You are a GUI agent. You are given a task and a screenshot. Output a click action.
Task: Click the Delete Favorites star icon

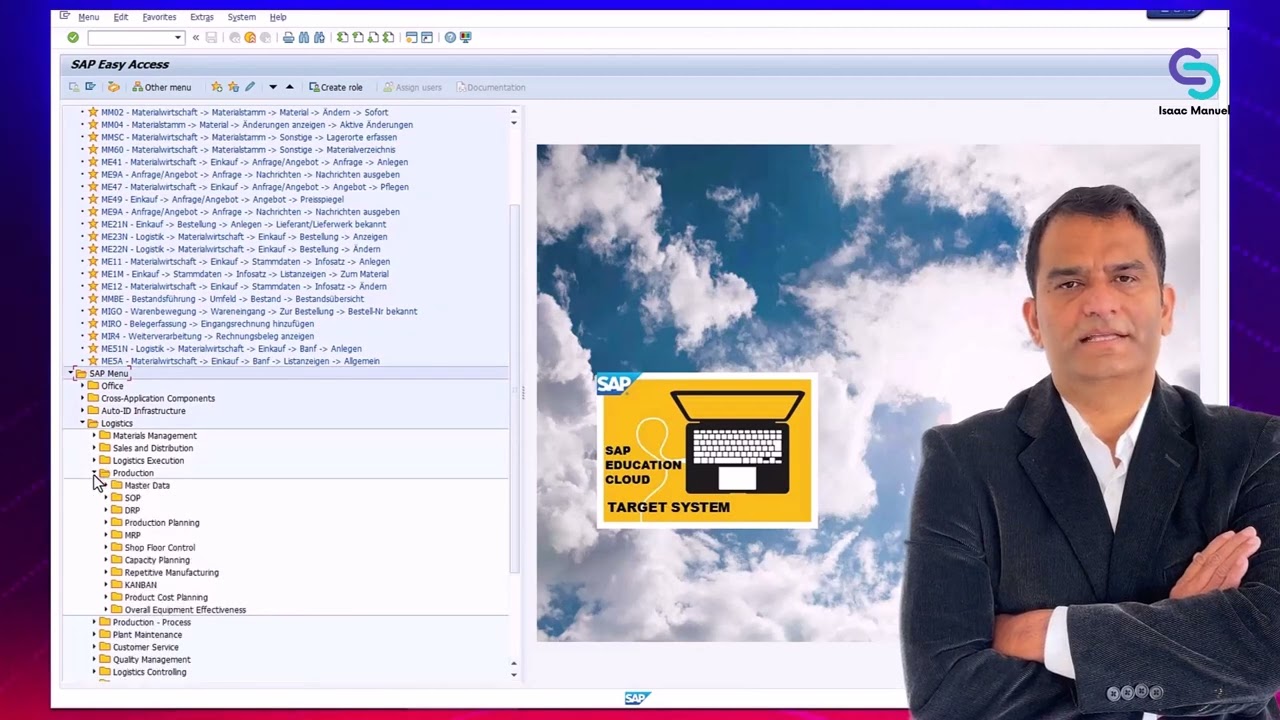(x=233, y=87)
